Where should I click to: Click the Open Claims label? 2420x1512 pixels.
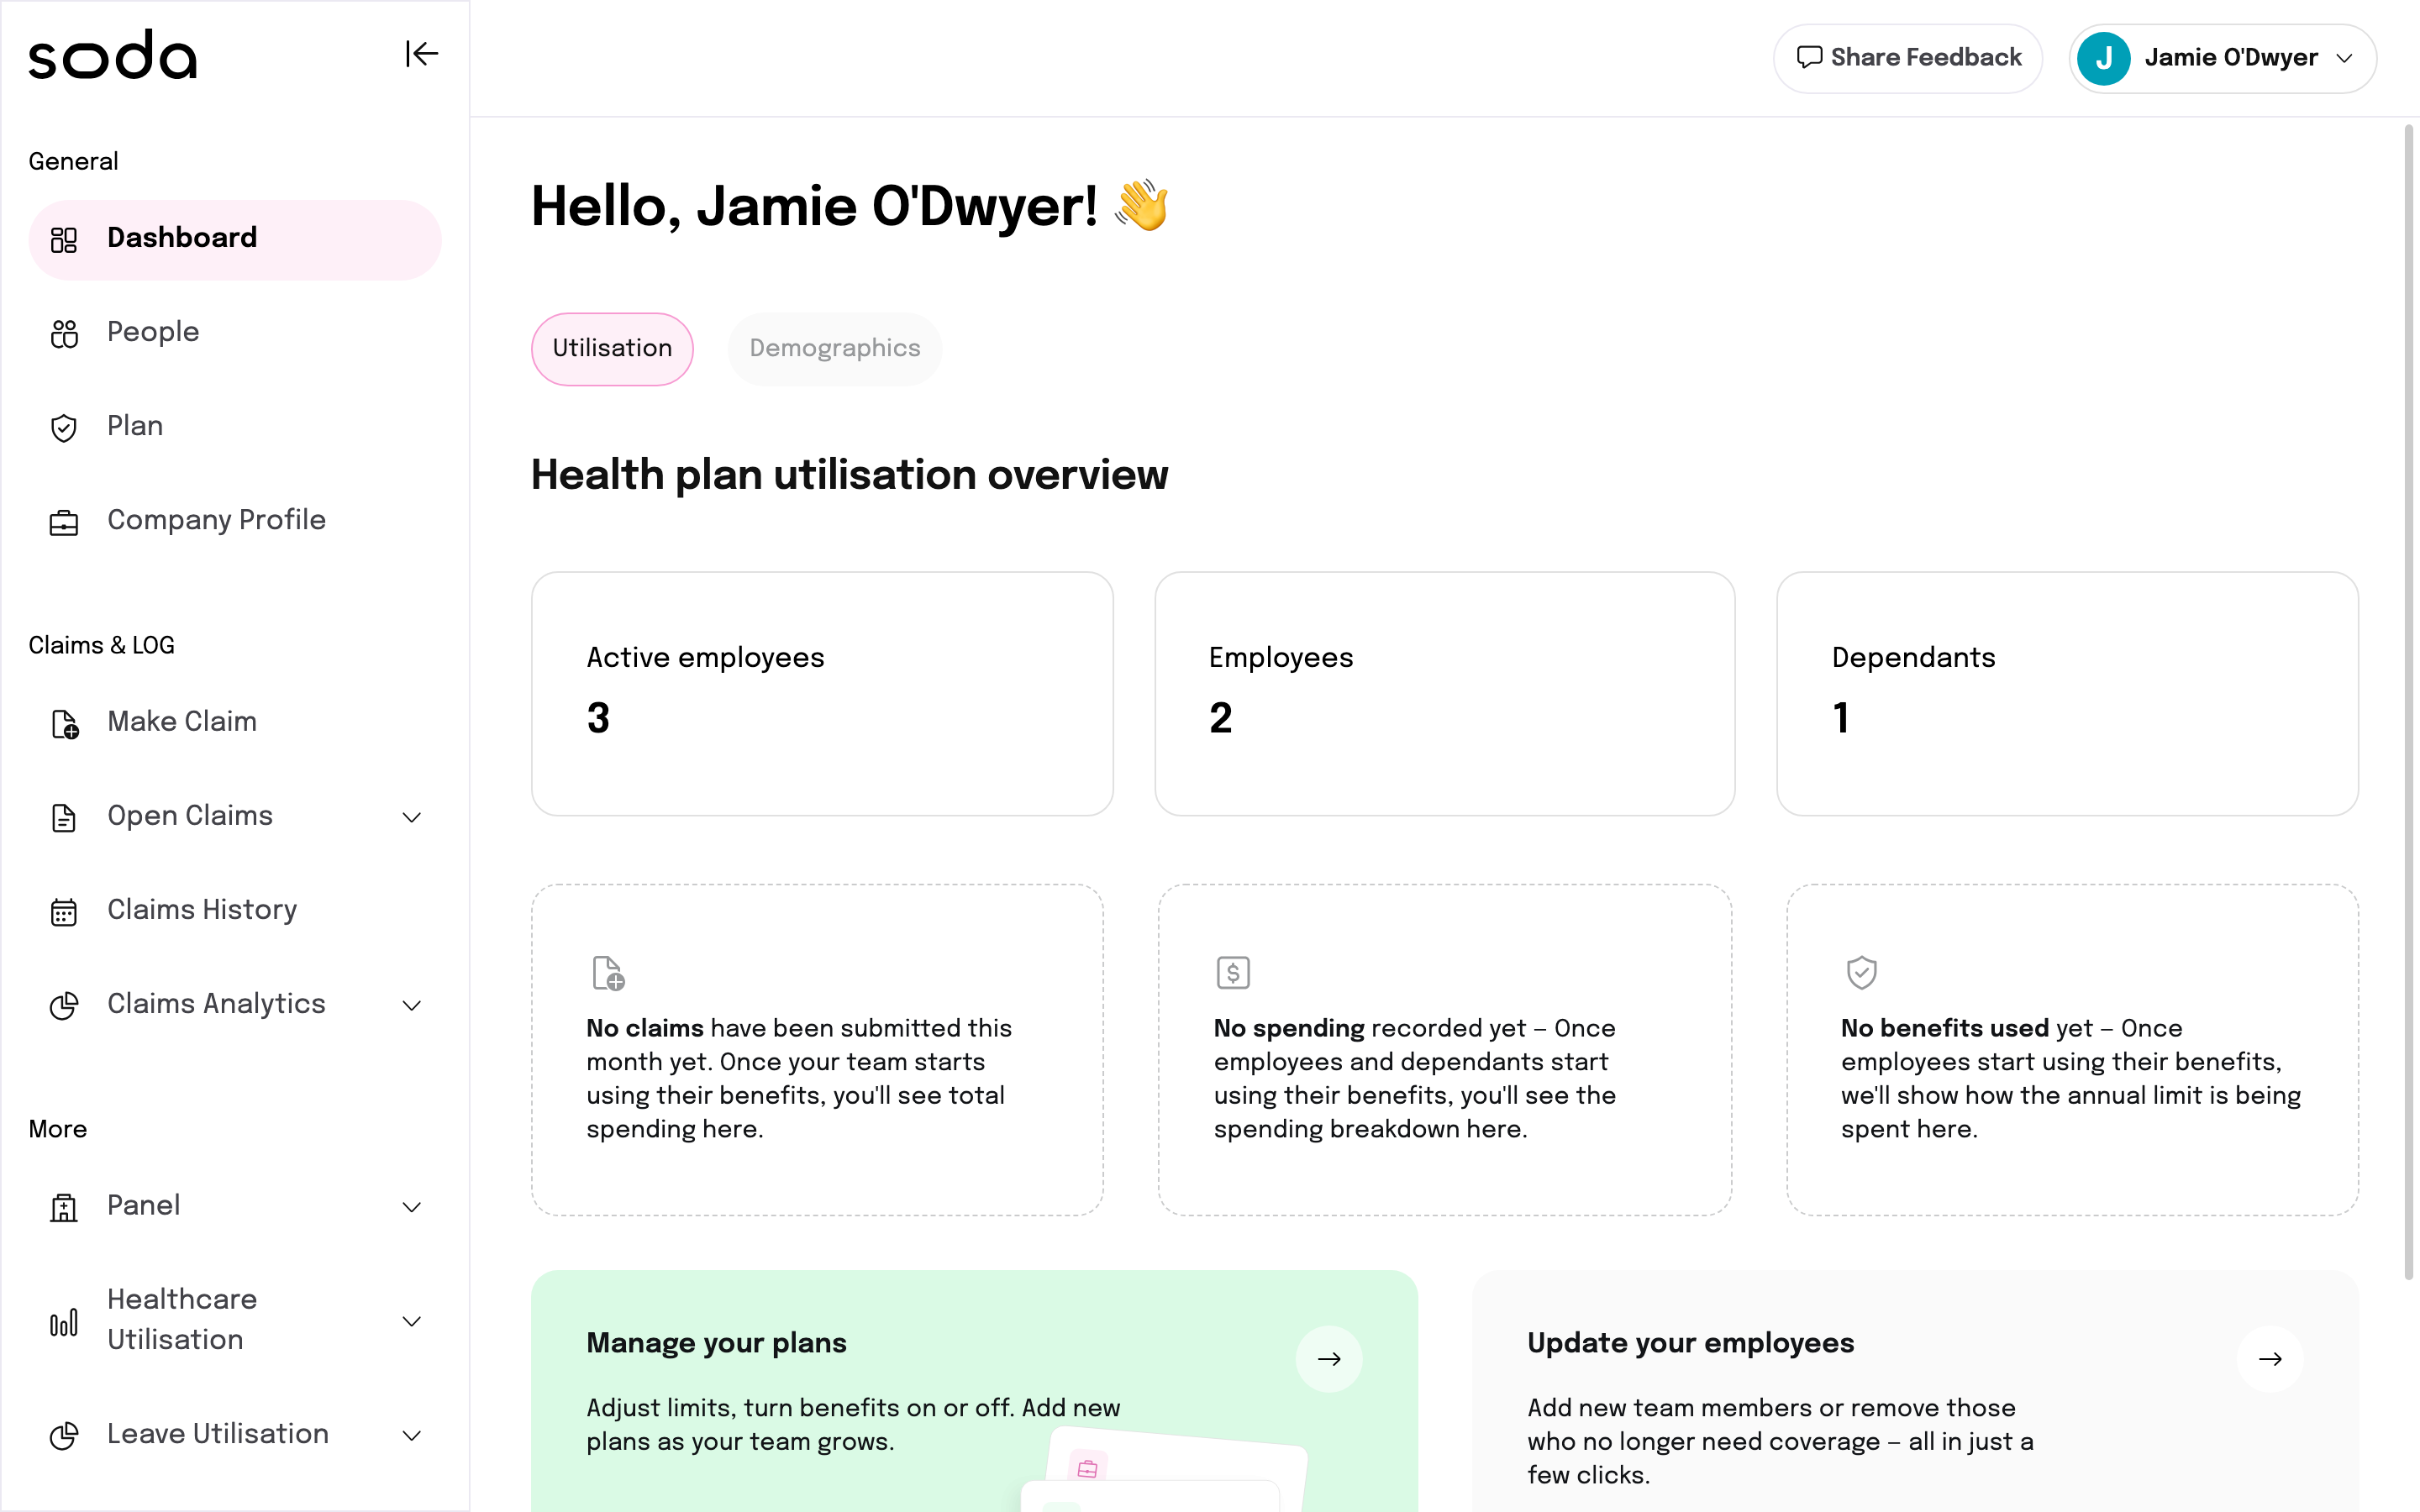(190, 817)
